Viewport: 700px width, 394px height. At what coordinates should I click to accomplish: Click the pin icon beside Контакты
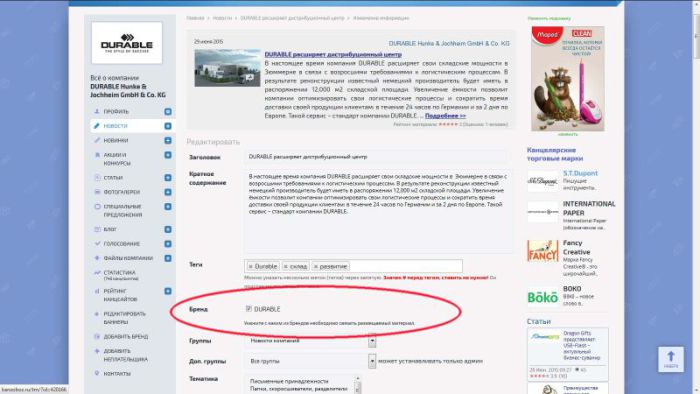click(97, 373)
